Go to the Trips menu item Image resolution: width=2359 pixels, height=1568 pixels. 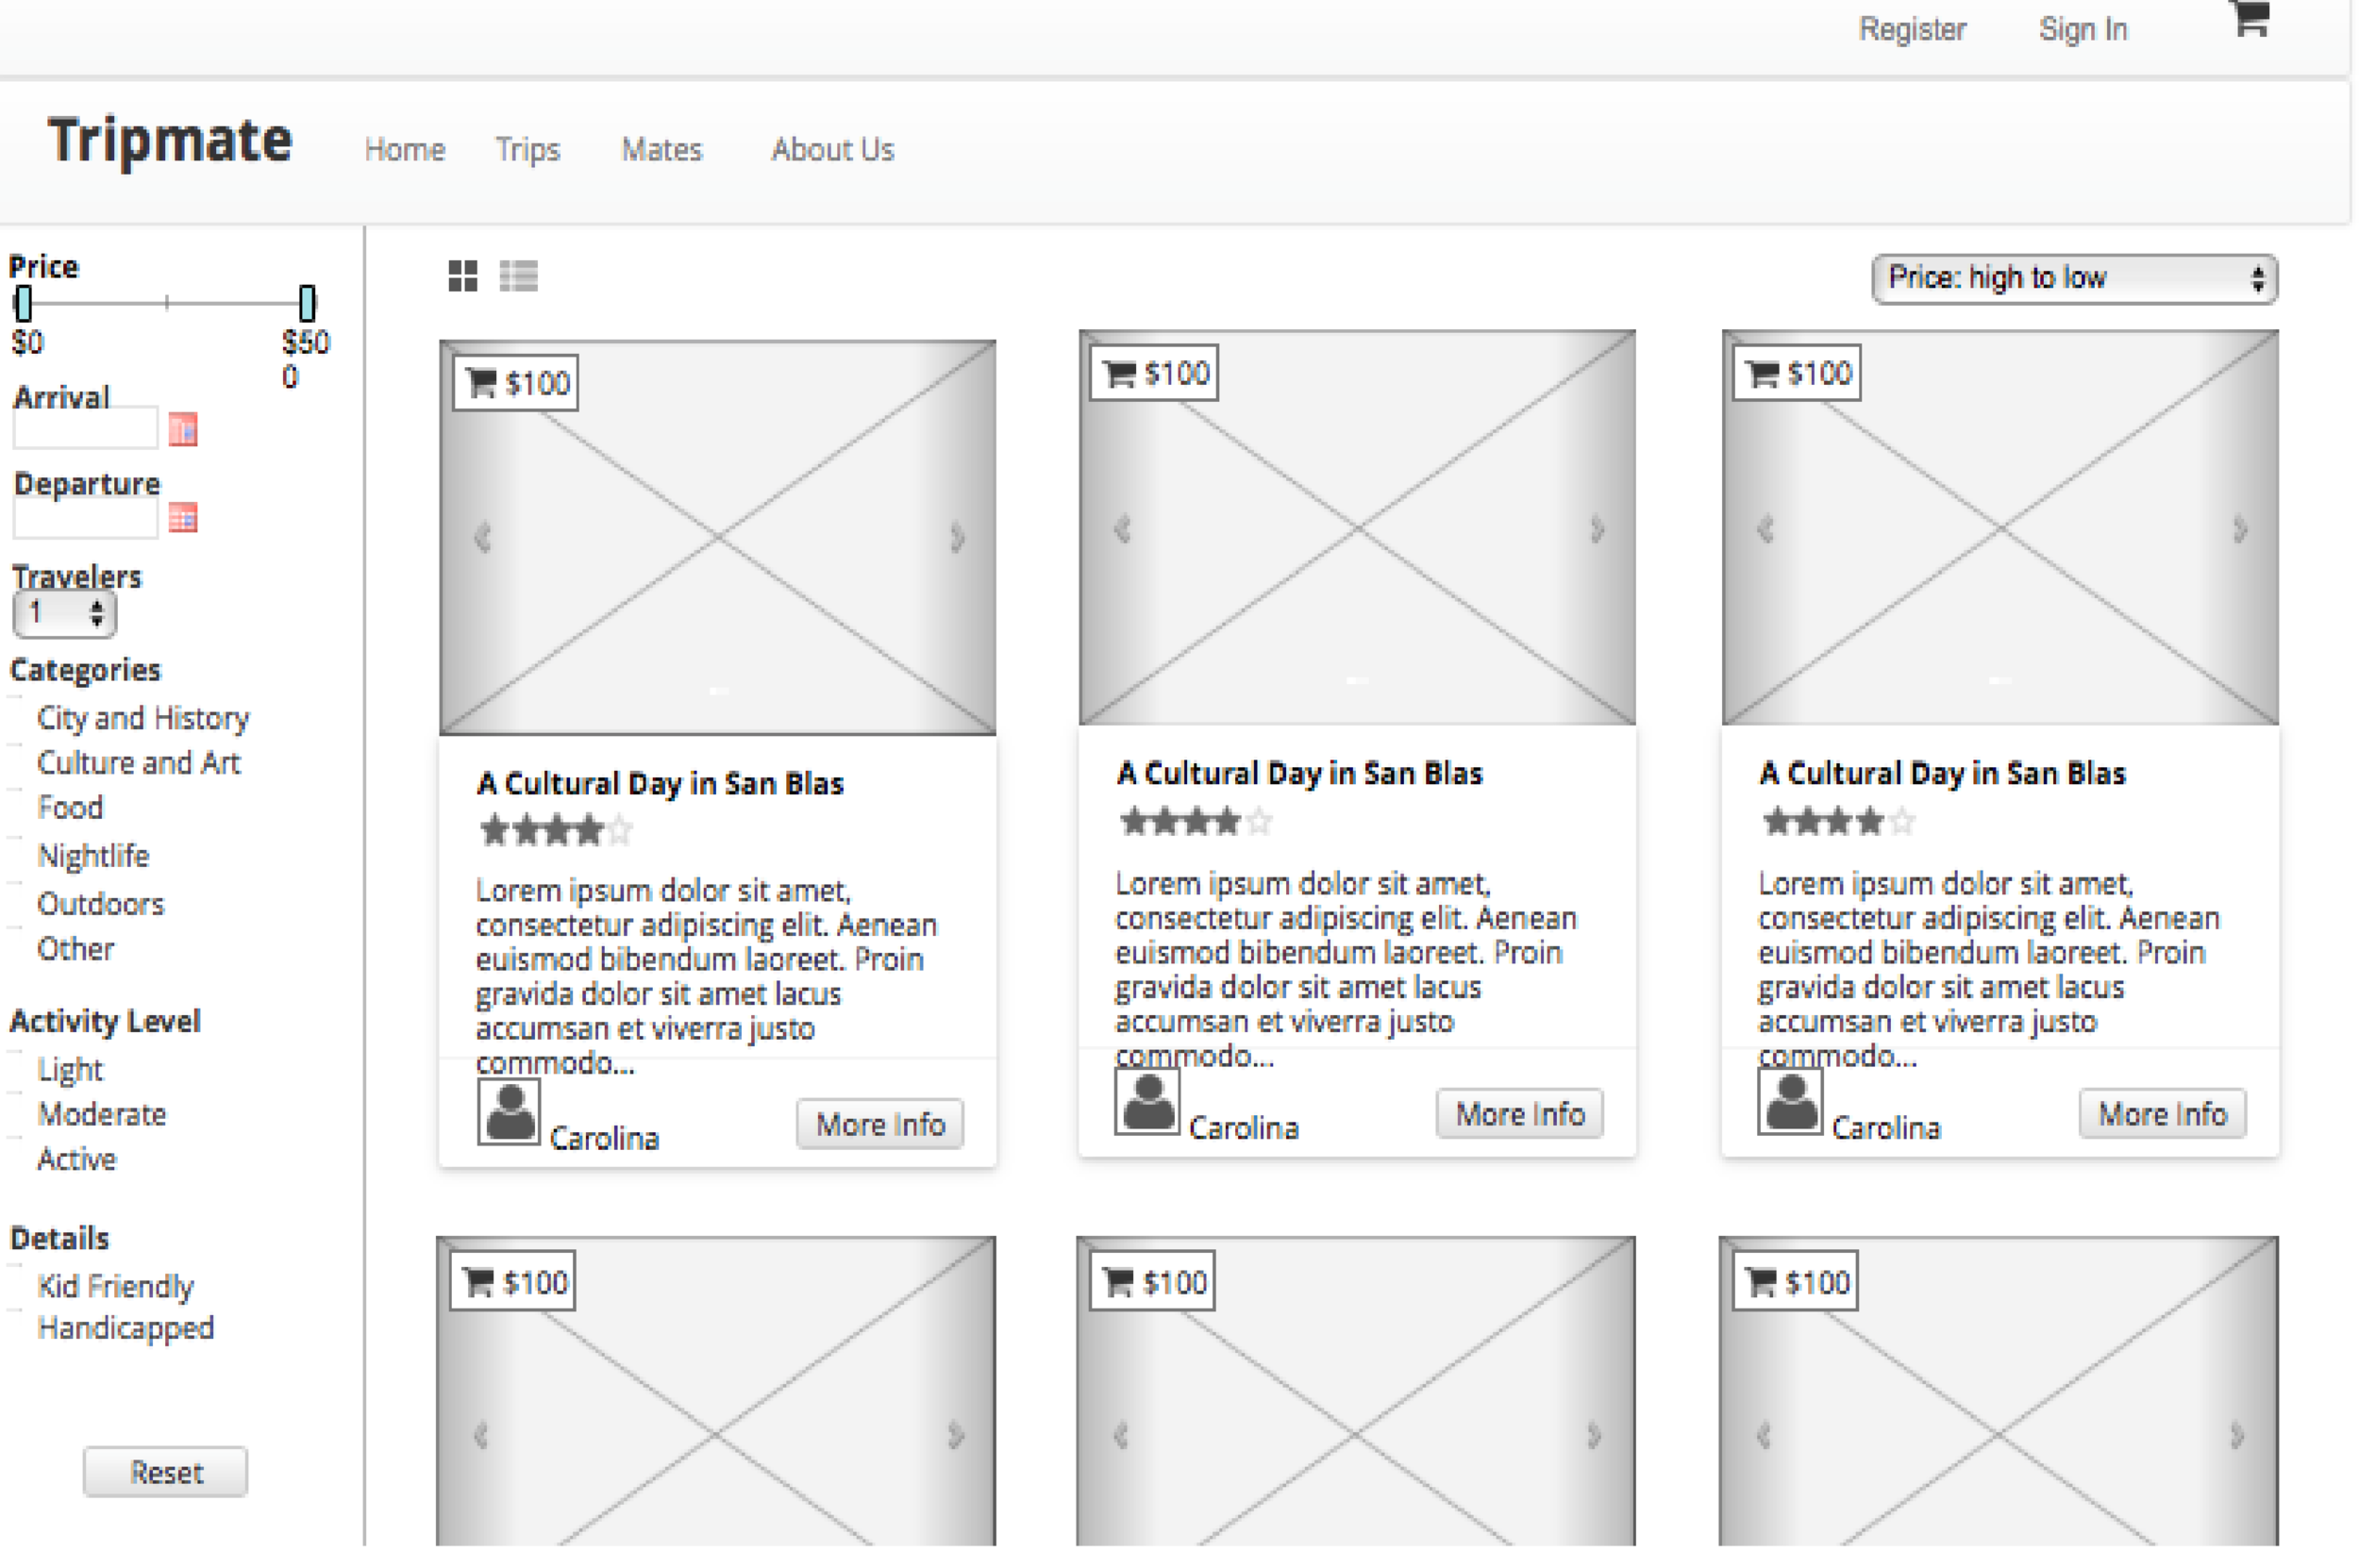[x=528, y=150]
